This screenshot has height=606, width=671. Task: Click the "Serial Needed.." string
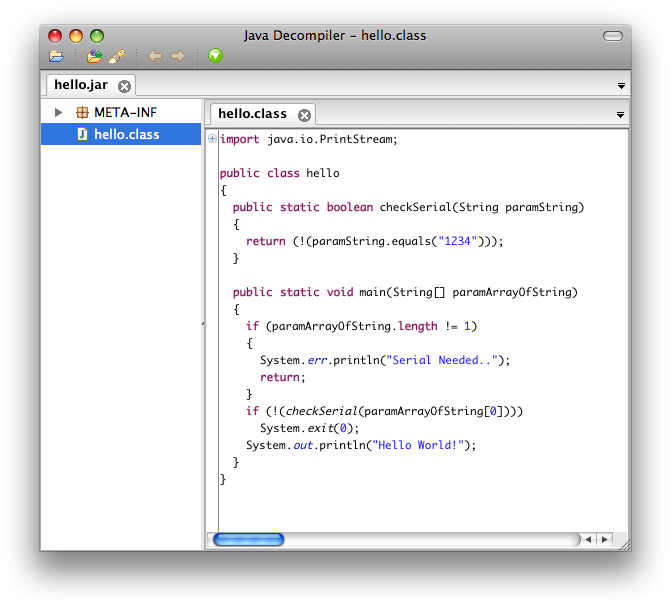click(442, 360)
